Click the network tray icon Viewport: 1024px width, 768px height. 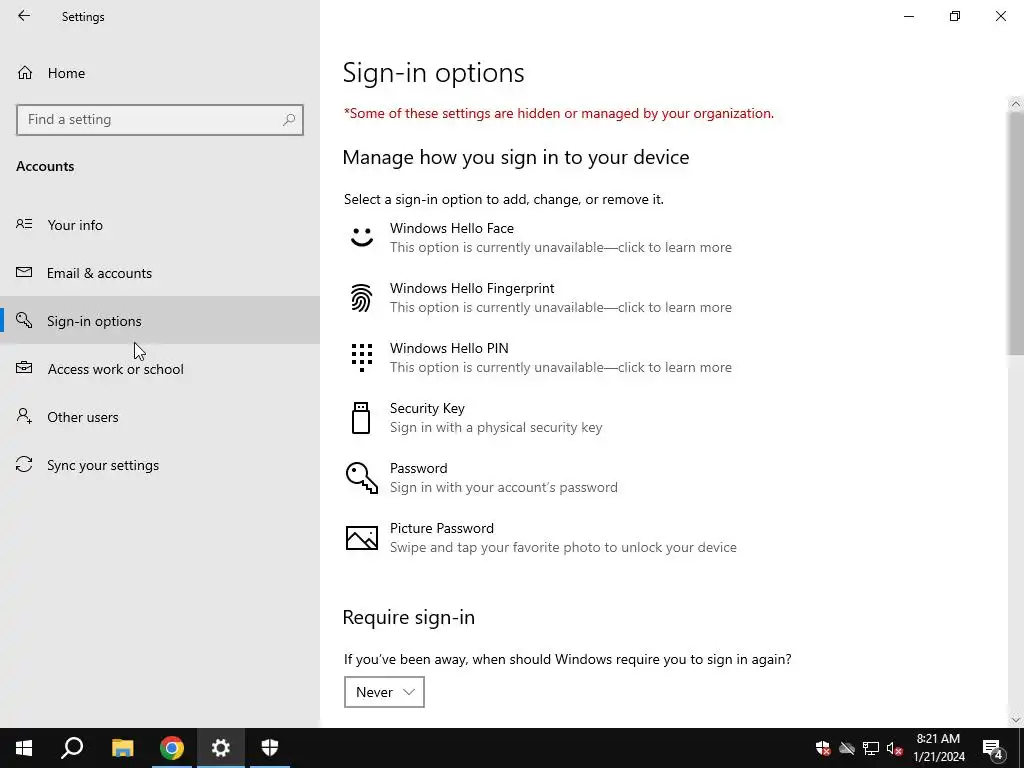pyautogui.click(x=871, y=748)
